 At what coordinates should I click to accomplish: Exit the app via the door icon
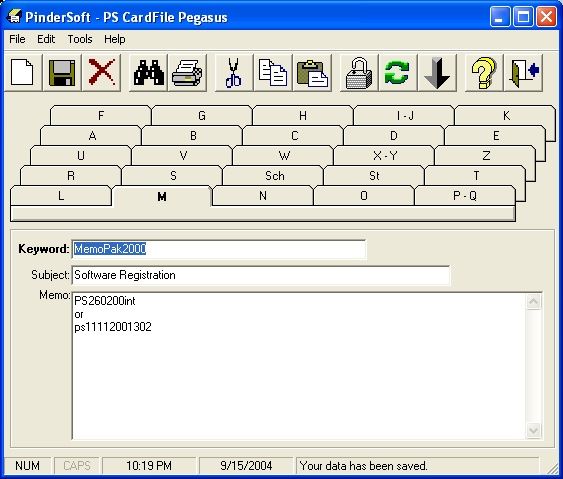pyautogui.click(x=523, y=73)
